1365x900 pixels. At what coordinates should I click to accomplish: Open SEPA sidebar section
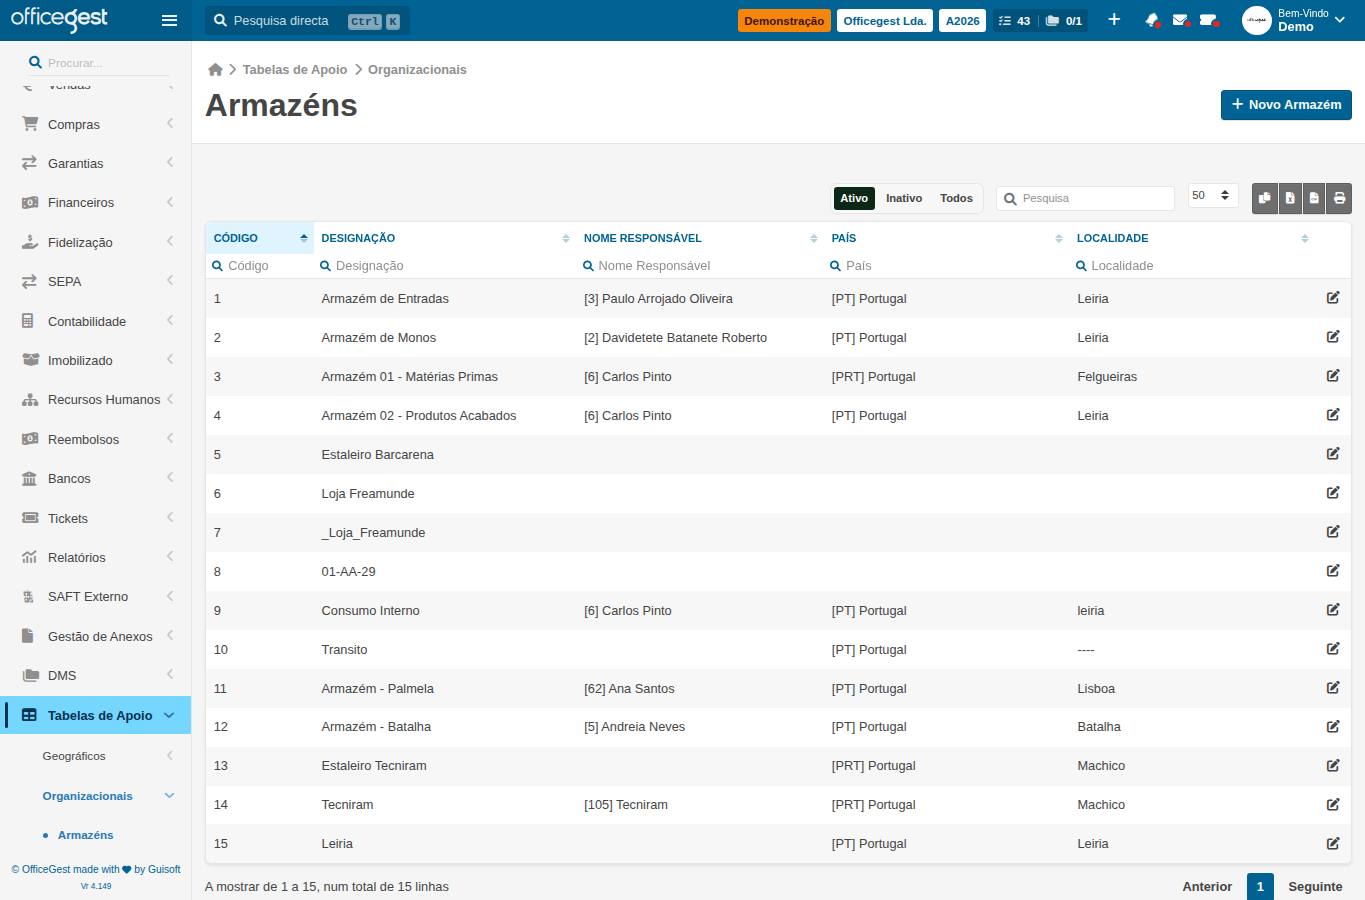coord(96,281)
